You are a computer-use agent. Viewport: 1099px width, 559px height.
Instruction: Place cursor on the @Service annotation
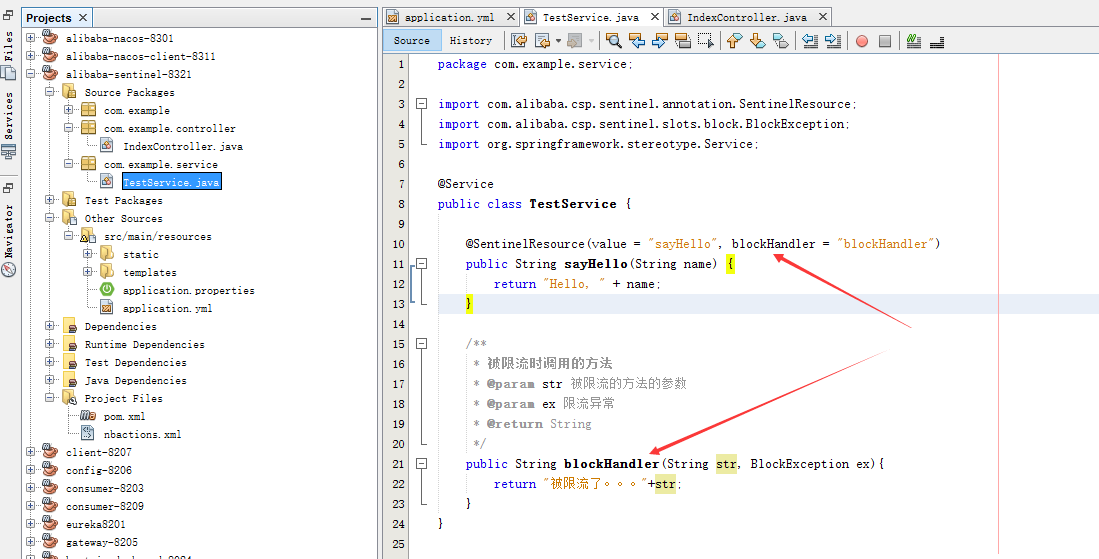click(x=465, y=184)
